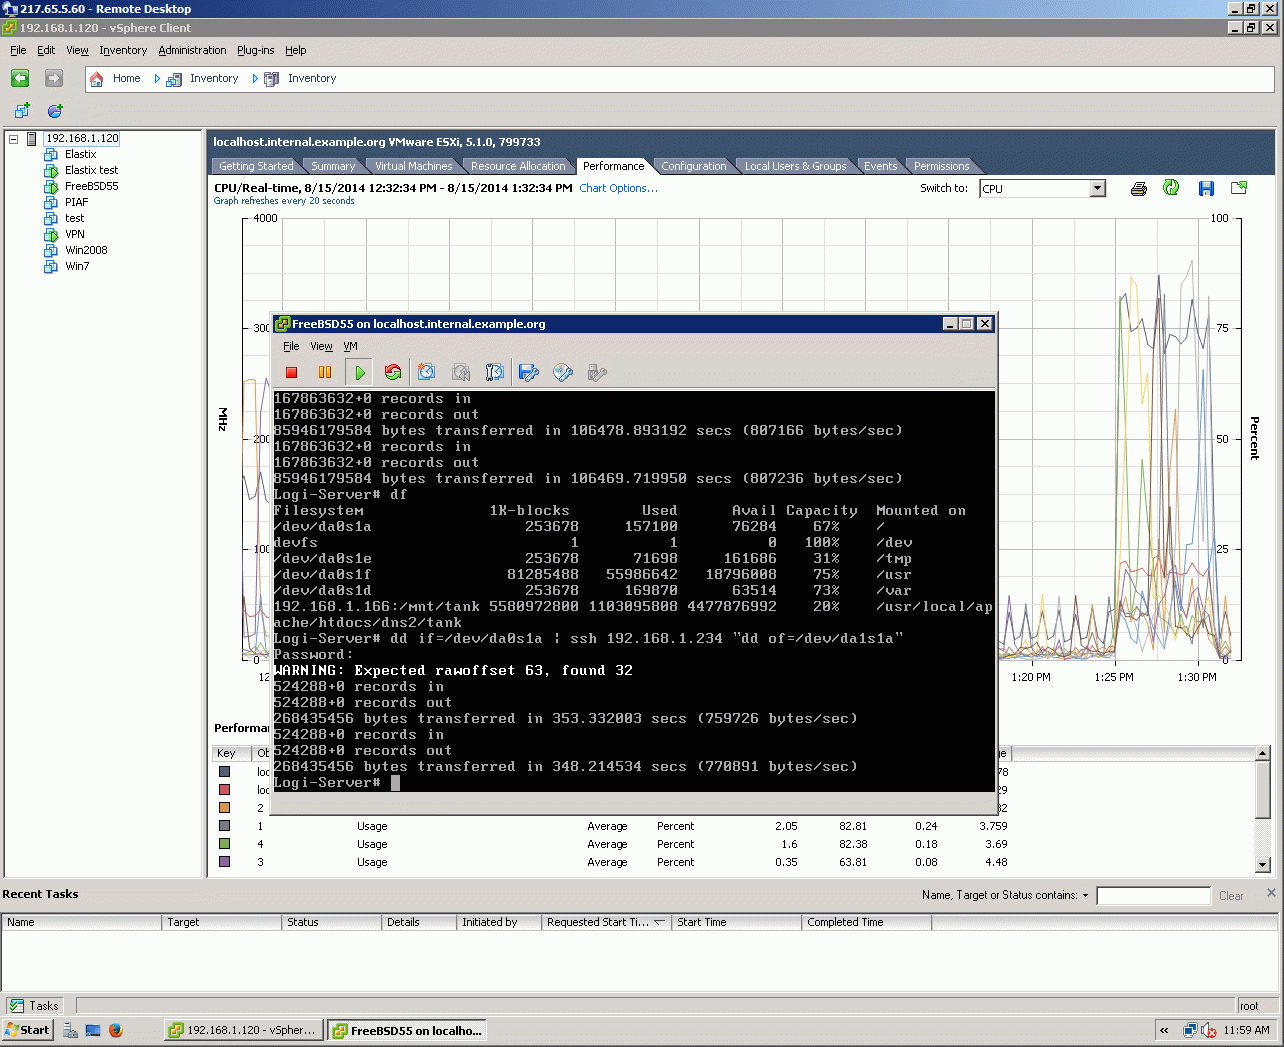Viewport: 1284px width, 1047px height.
Task: Close the Recent Tasks panel
Action: coord(1271,893)
